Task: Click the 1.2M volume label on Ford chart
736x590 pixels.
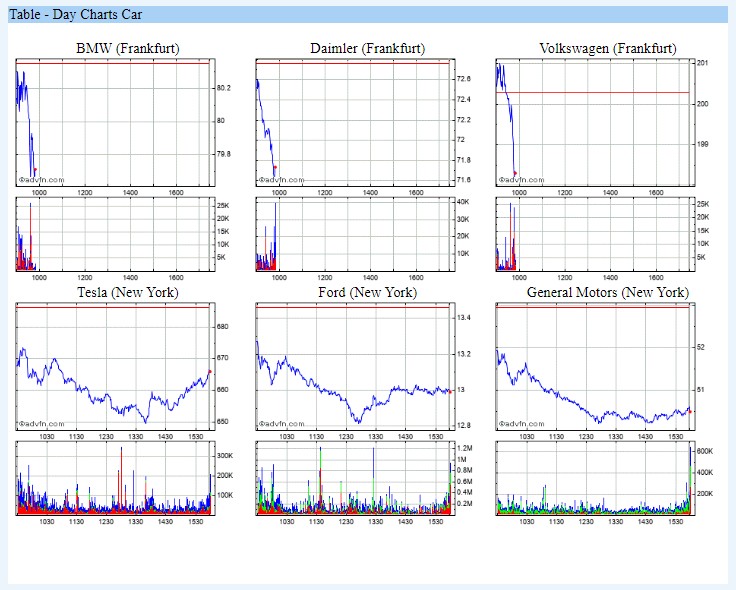Action: 465,448
